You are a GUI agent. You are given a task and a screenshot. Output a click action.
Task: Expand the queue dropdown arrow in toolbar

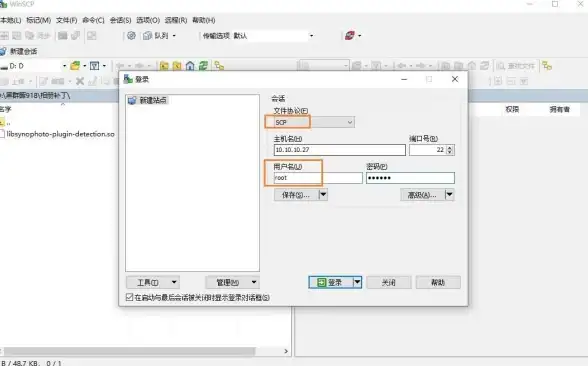click(x=174, y=36)
